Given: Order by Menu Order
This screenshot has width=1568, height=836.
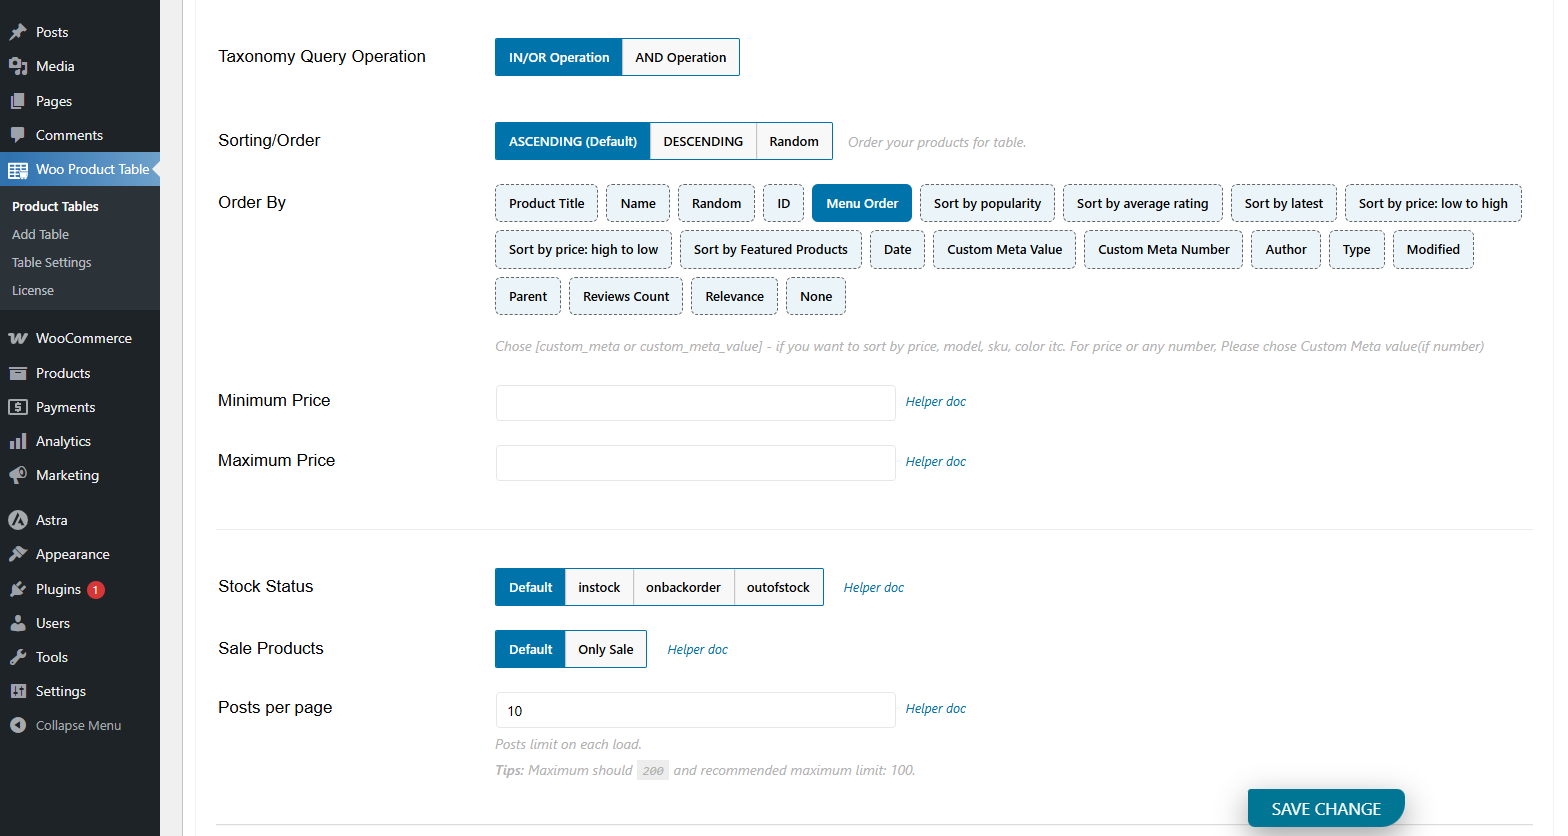Looking at the screenshot, I should [x=862, y=203].
